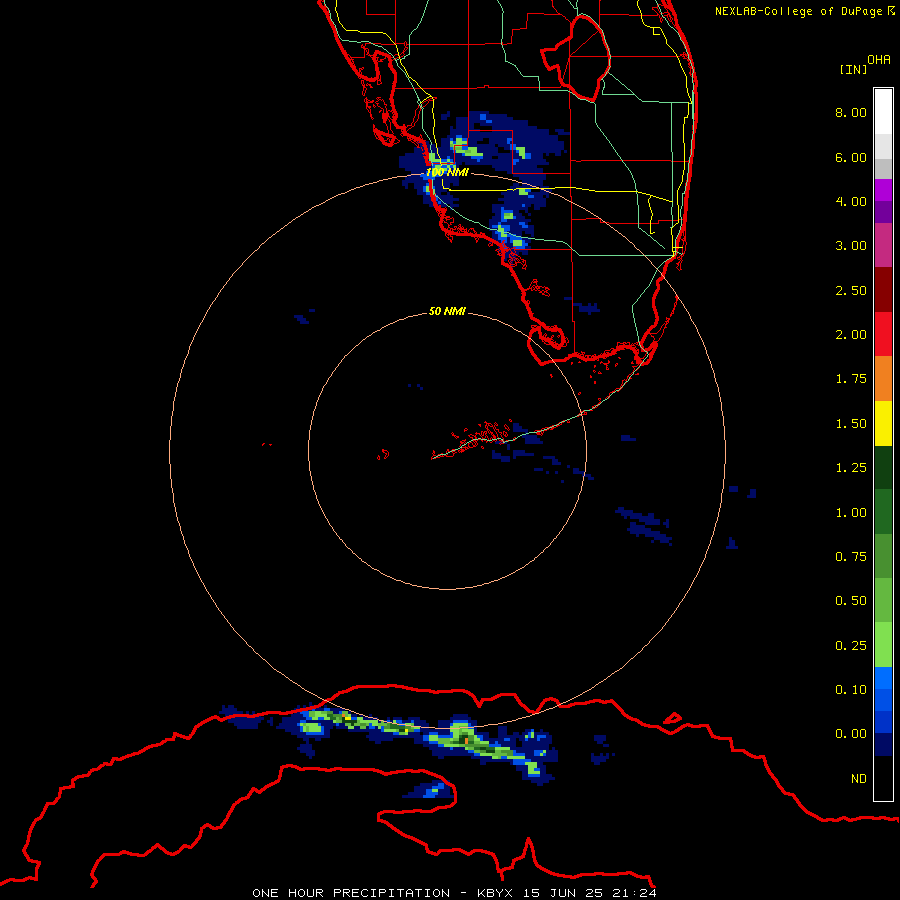Image resolution: width=900 pixels, height=900 pixels.
Task: Click the 50 NMI range ring label
Action: (447, 311)
